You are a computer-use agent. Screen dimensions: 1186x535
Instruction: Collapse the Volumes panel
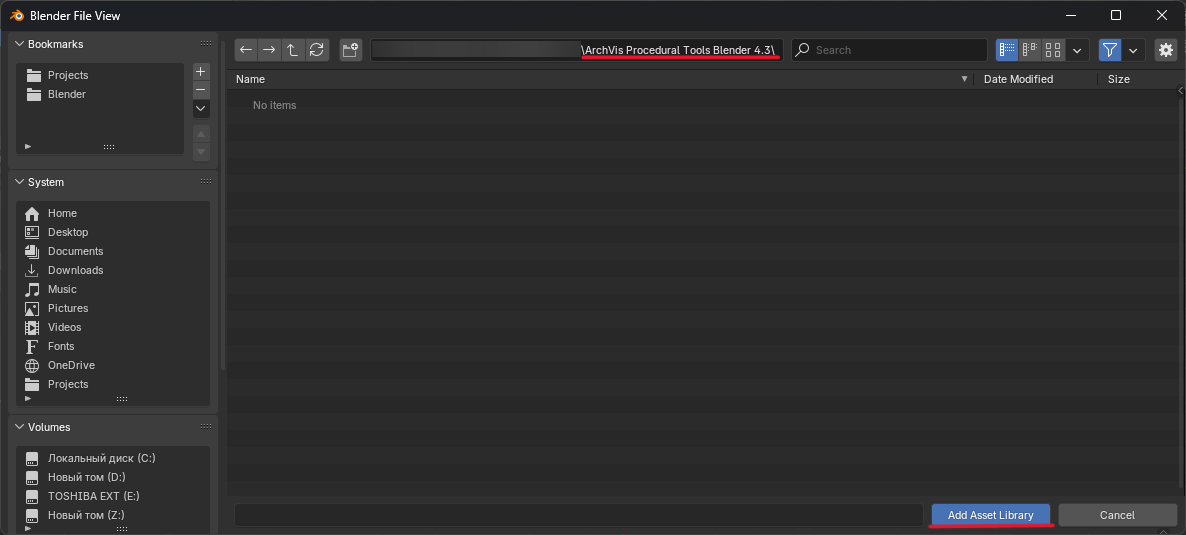coord(20,428)
